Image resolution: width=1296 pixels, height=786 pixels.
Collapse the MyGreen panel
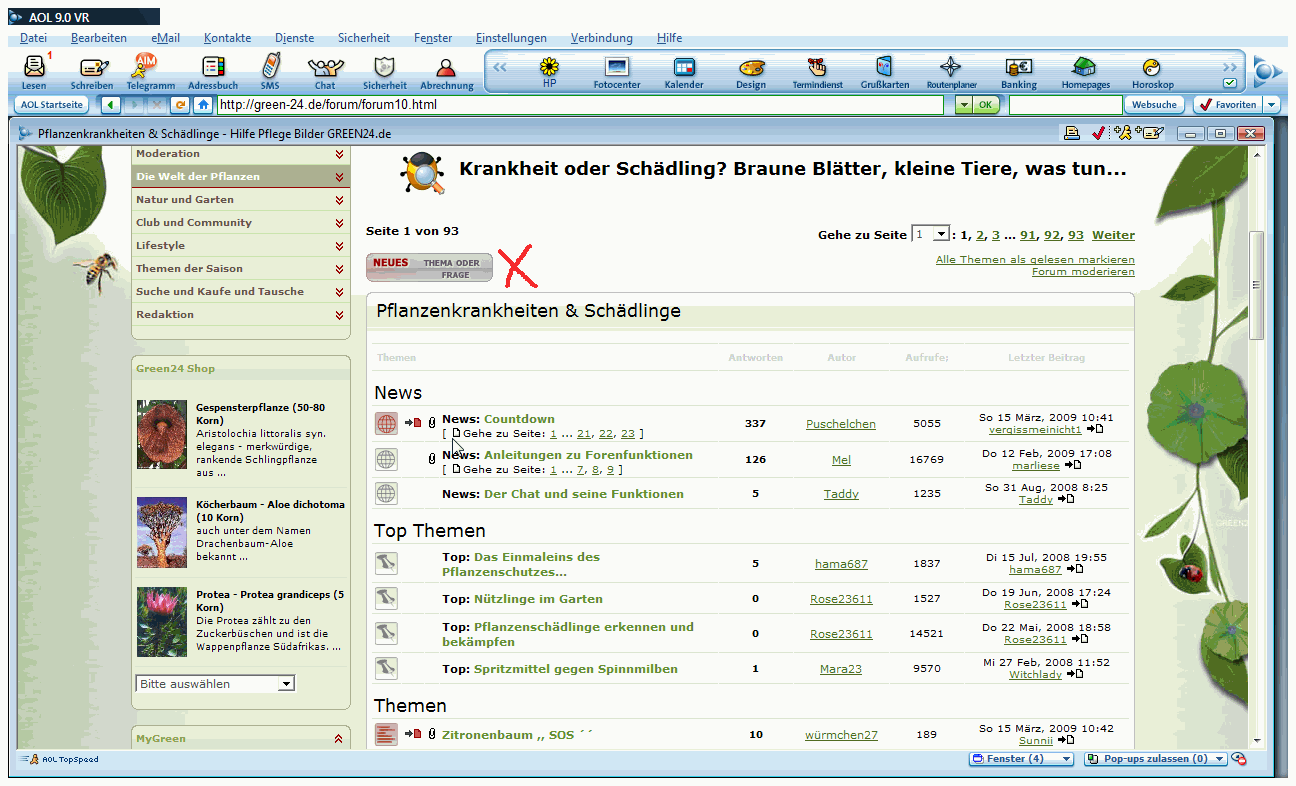pyautogui.click(x=338, y=739)
